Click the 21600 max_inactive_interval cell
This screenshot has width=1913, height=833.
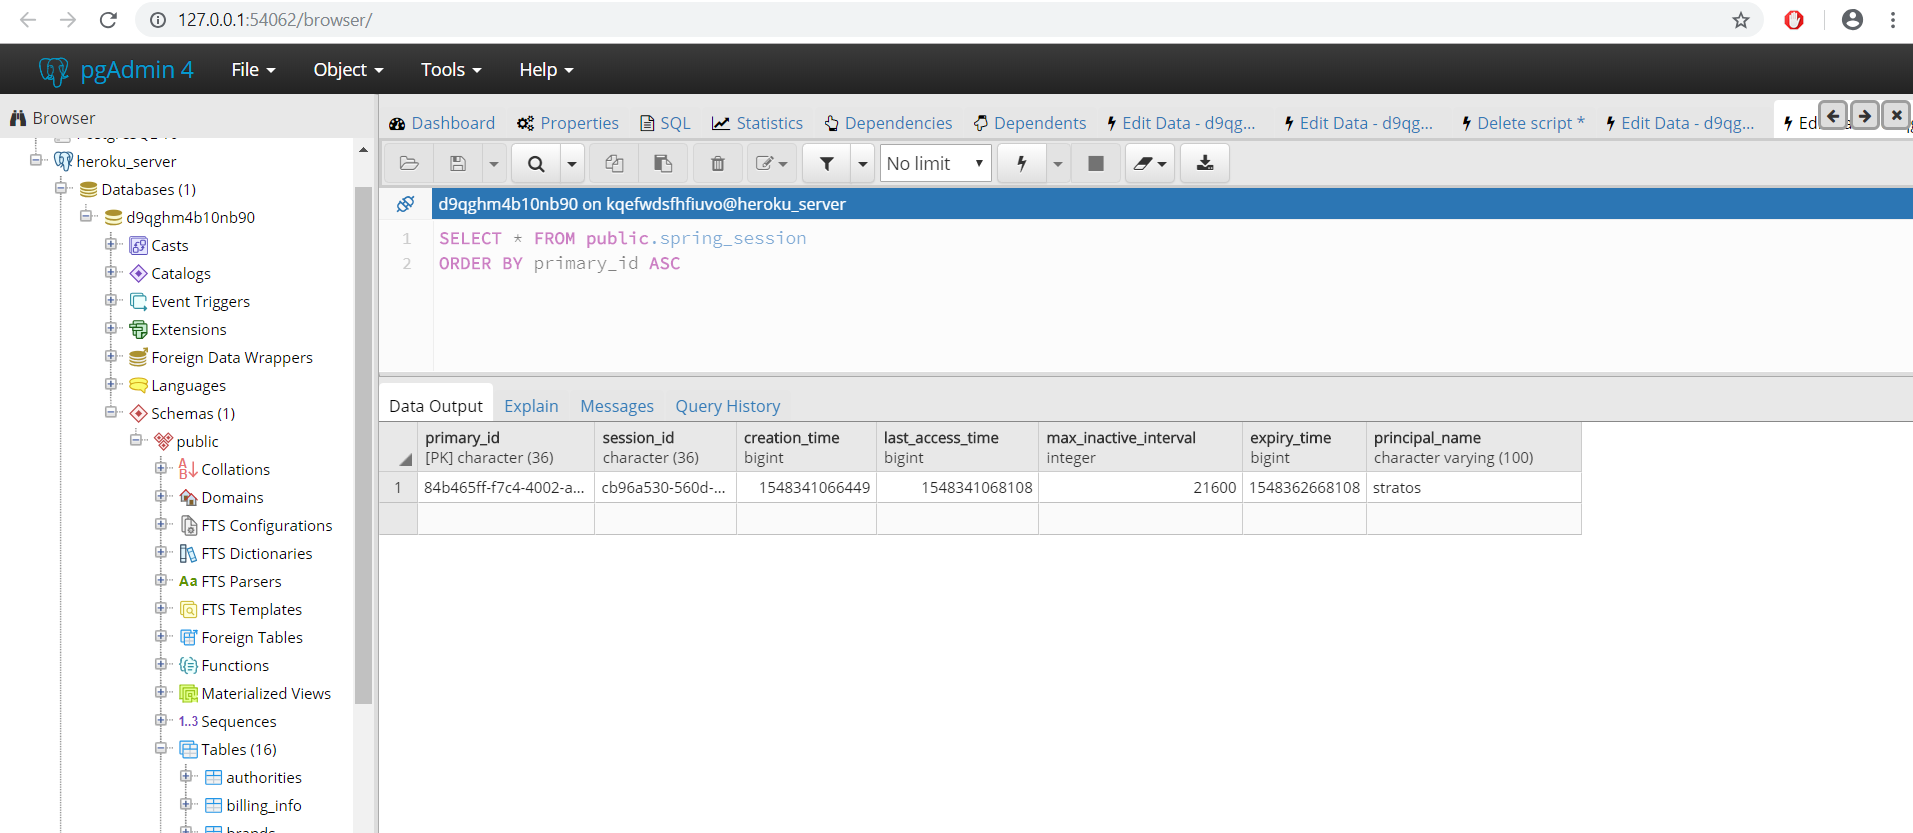pyautogui.click(x=1140, y=488)
